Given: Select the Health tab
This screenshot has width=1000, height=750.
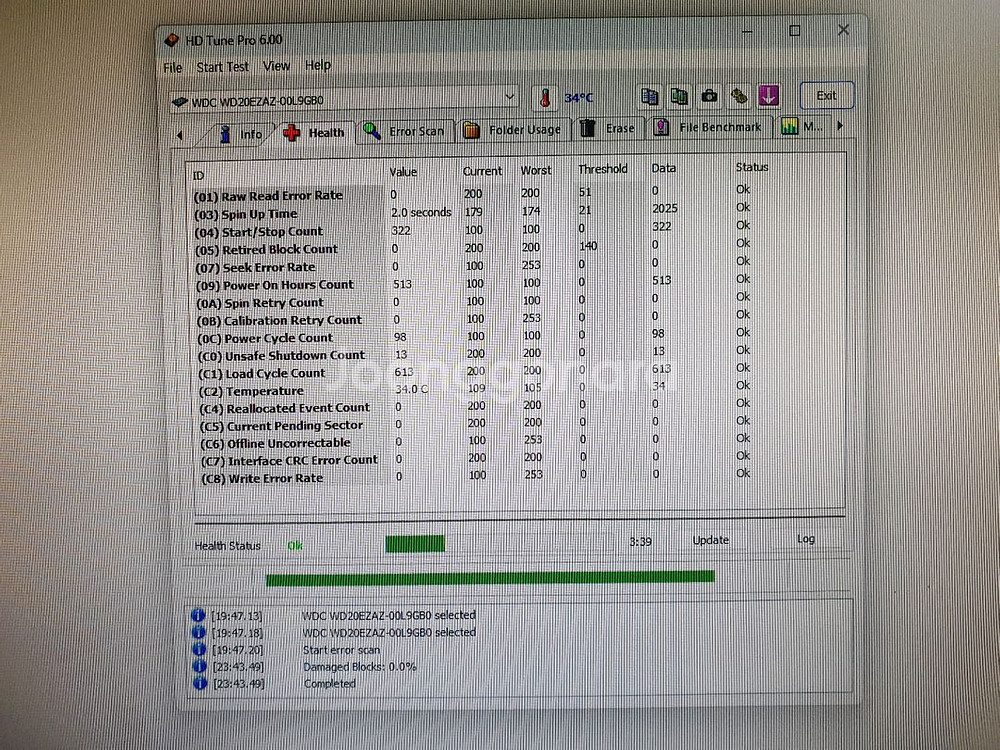Looking at the screenshot, I should click(314, 133).
